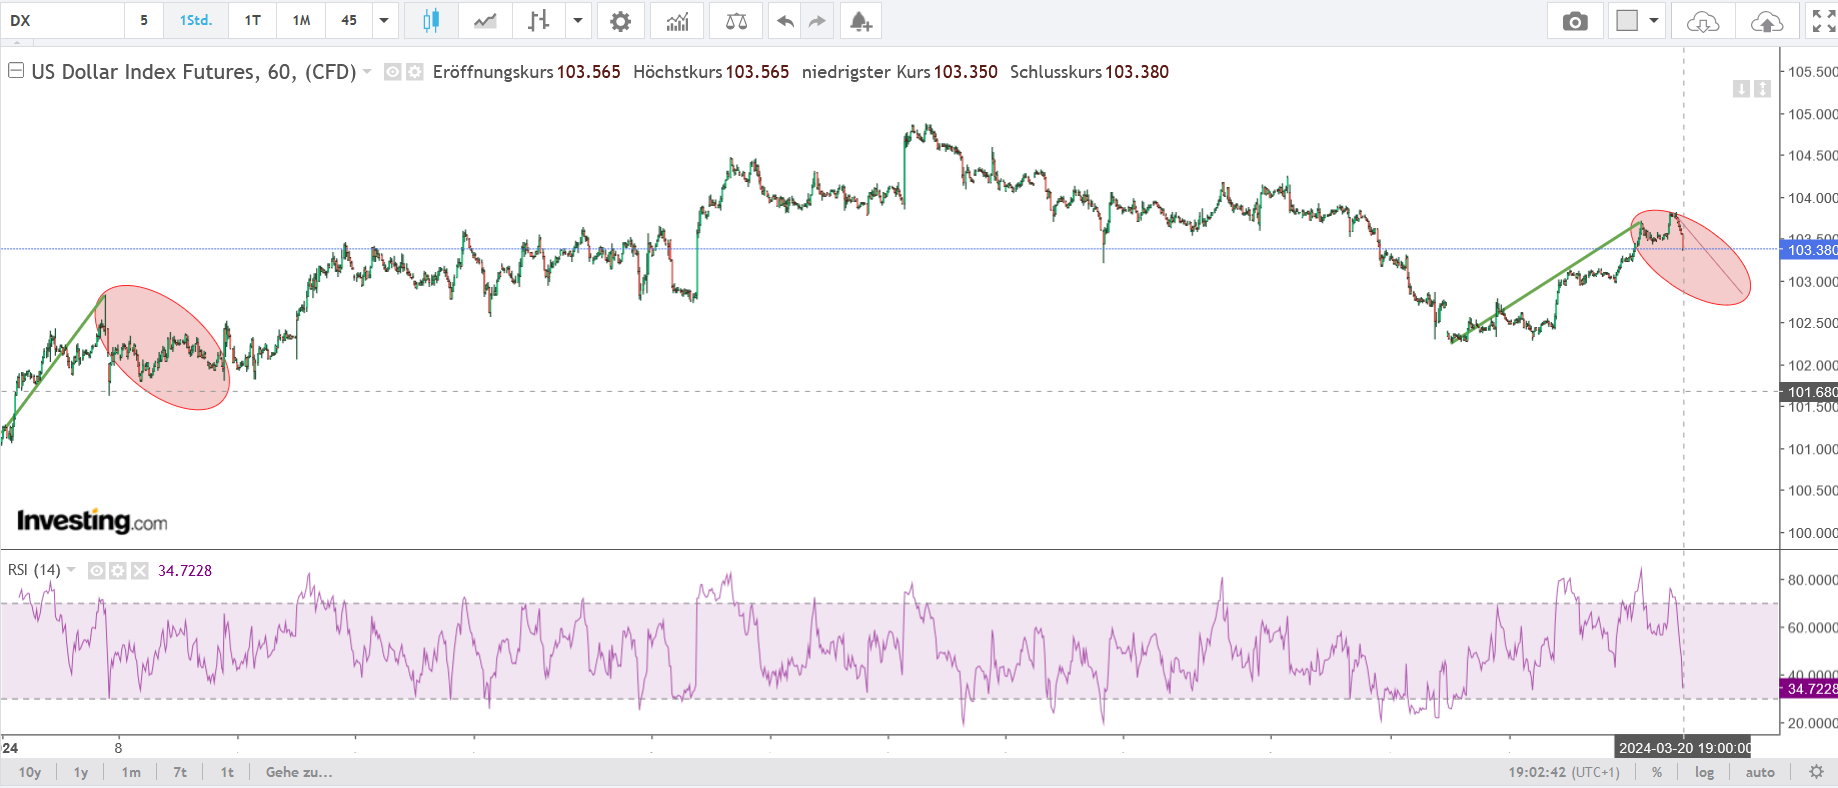
Task: Open the indicators menu
Action: coord(677,21)
